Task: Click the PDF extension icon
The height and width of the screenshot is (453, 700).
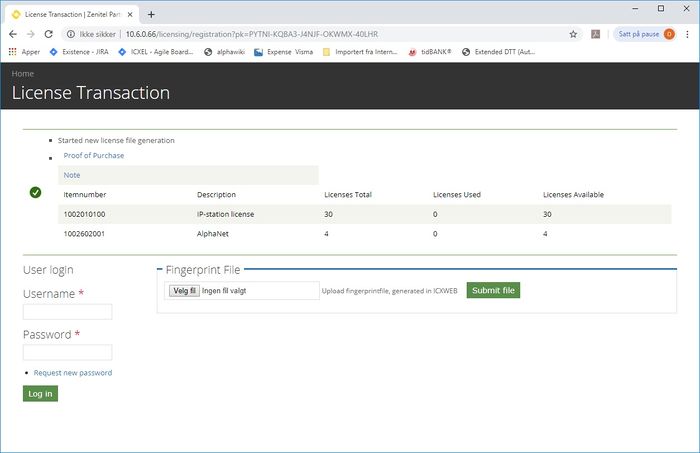Action: click(x=596, y=33)
